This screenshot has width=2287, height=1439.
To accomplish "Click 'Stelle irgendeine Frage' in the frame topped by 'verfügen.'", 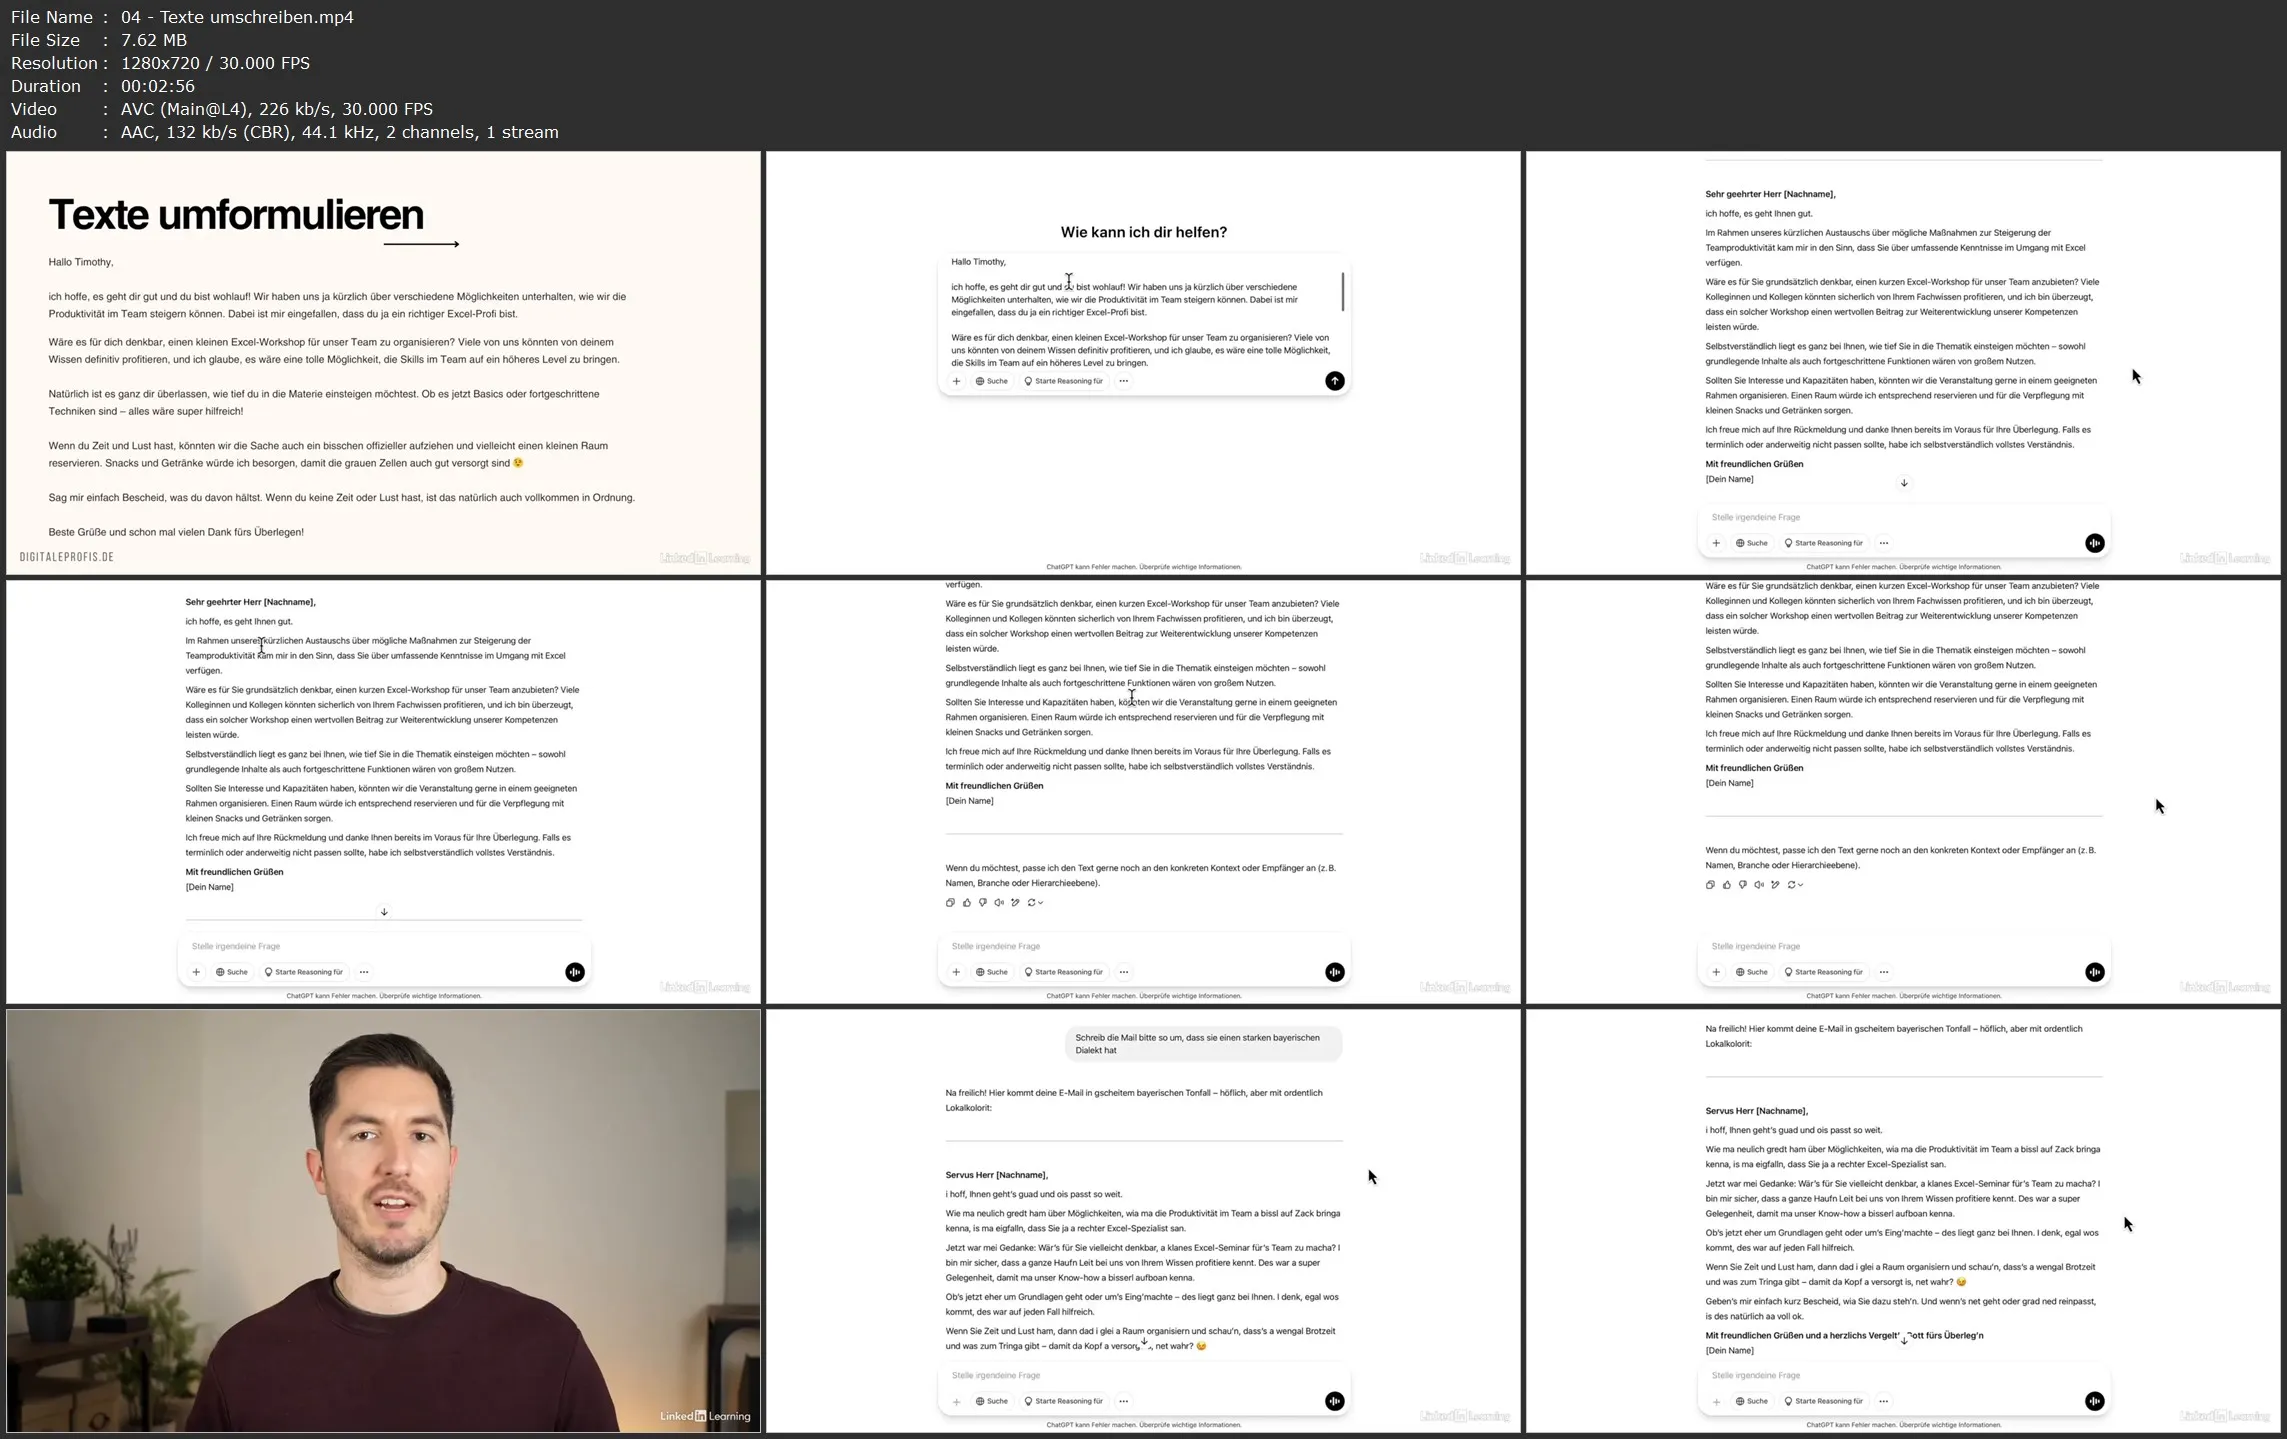I will 995,946.
